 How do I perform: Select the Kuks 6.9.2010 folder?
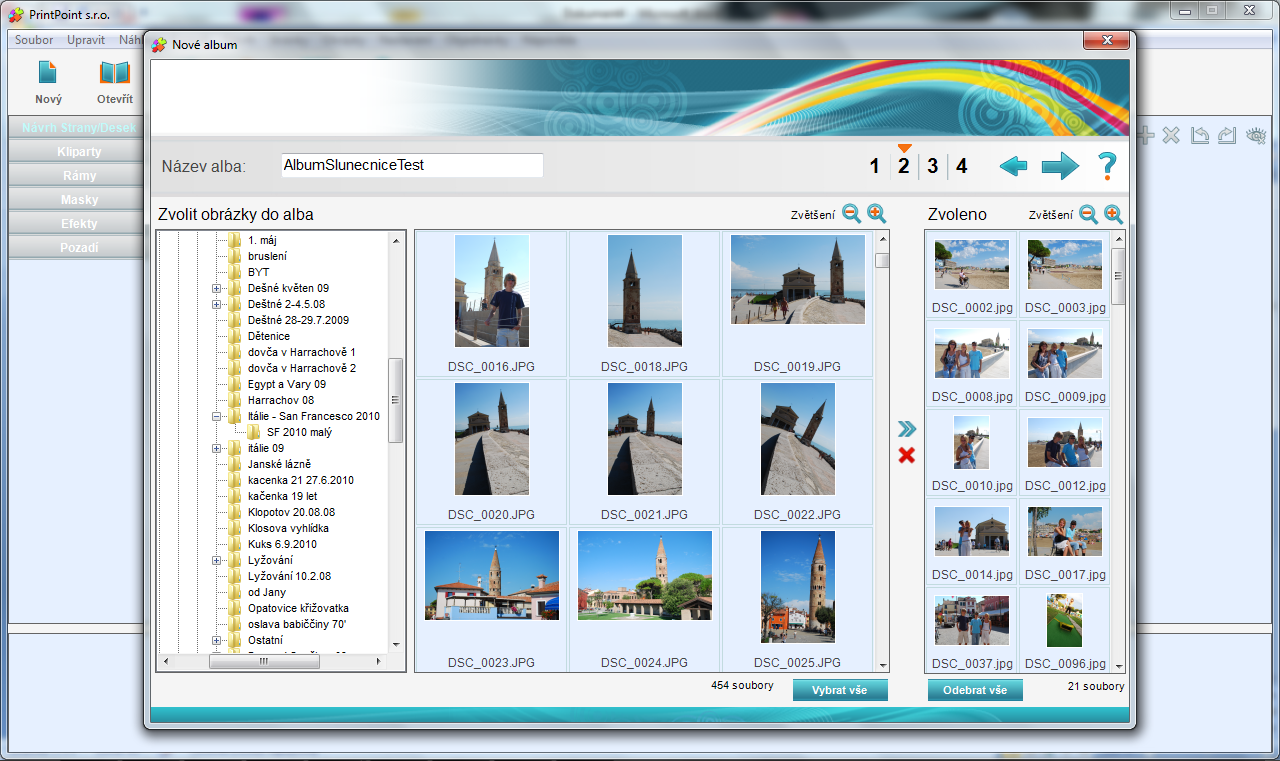click(282, 544)
